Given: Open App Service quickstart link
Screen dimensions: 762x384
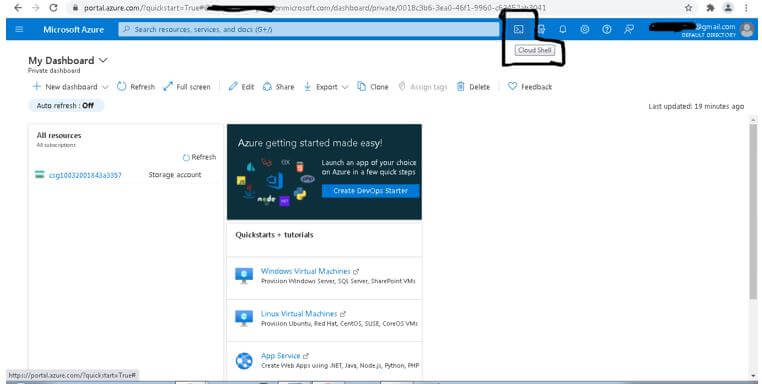Looking at the screenshot, I should tap(280, 356).
